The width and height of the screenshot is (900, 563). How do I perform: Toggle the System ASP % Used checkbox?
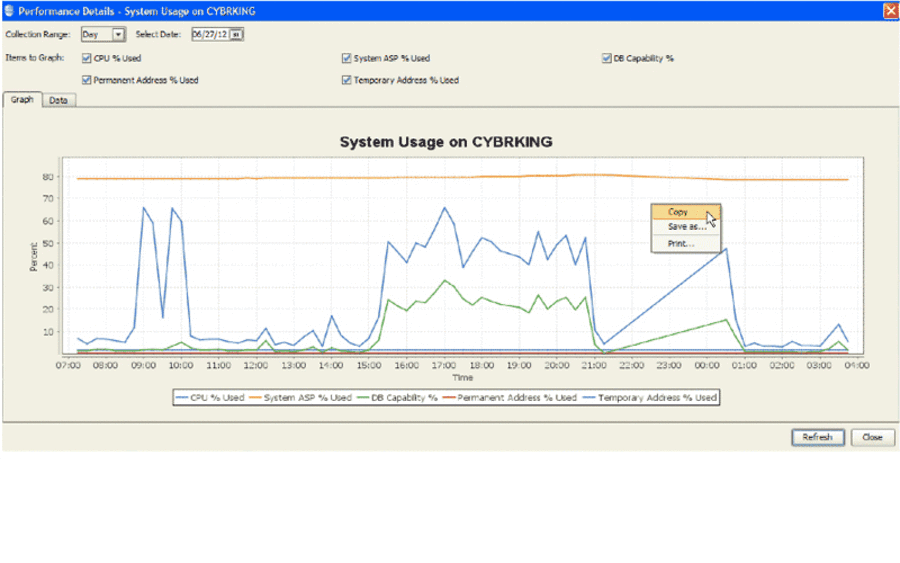click(346, 58)
